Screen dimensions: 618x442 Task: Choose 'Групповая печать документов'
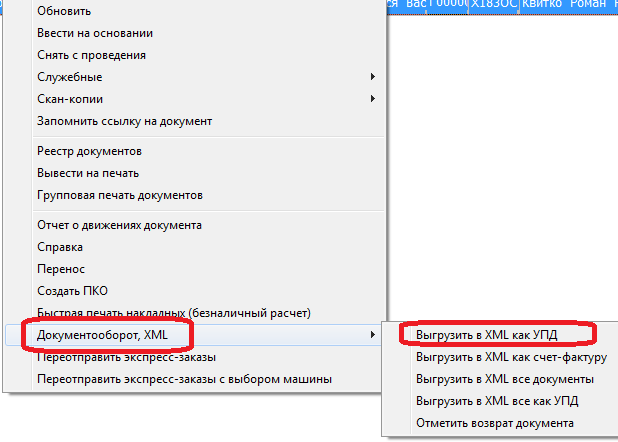(x=120, y=195)
